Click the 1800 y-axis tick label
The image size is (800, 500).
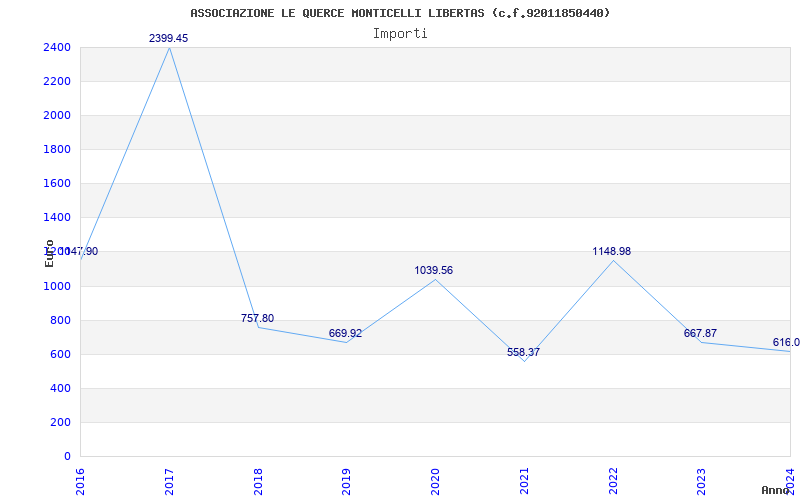(x=58, y=149)
